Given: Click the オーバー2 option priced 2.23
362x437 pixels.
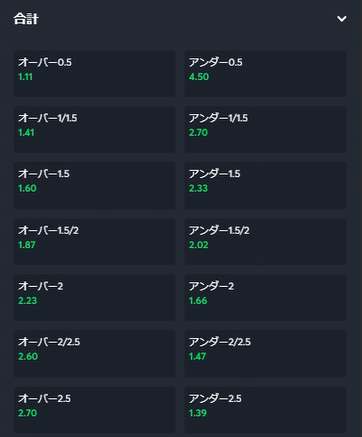Looking at the screenshot, I should [x=94, y=298].
